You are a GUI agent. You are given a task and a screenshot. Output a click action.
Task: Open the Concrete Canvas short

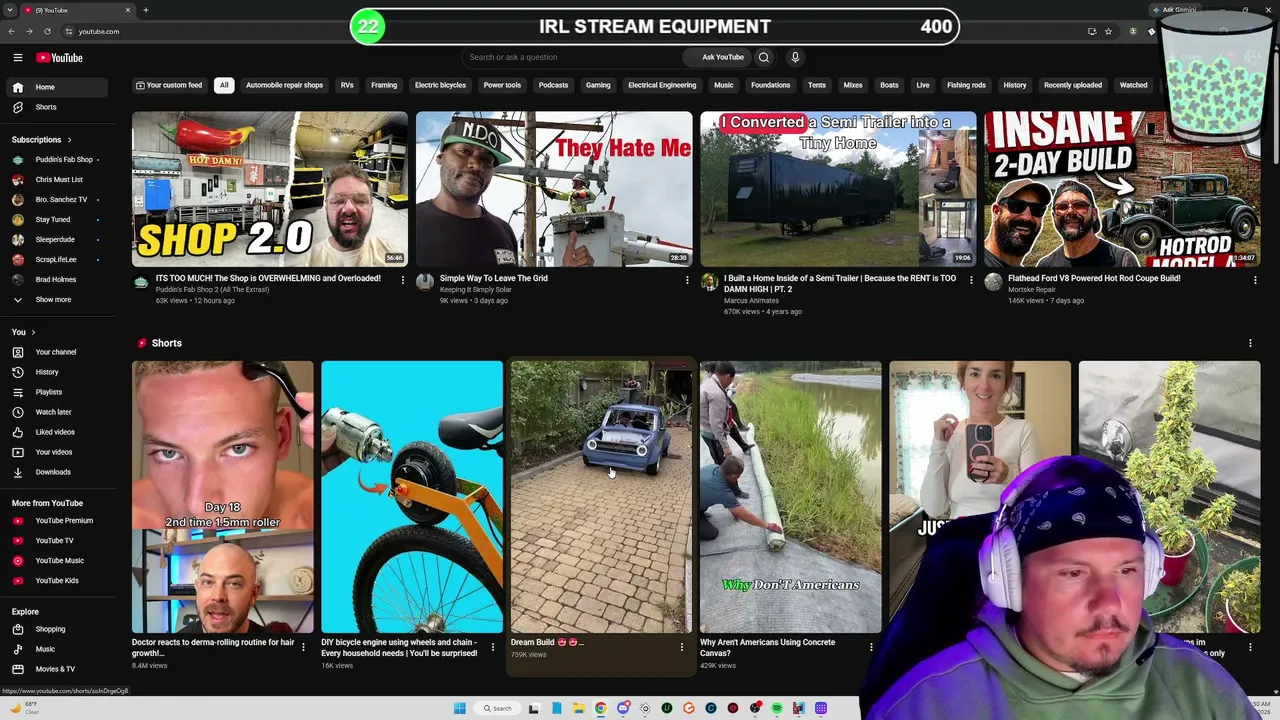(790, 497)
